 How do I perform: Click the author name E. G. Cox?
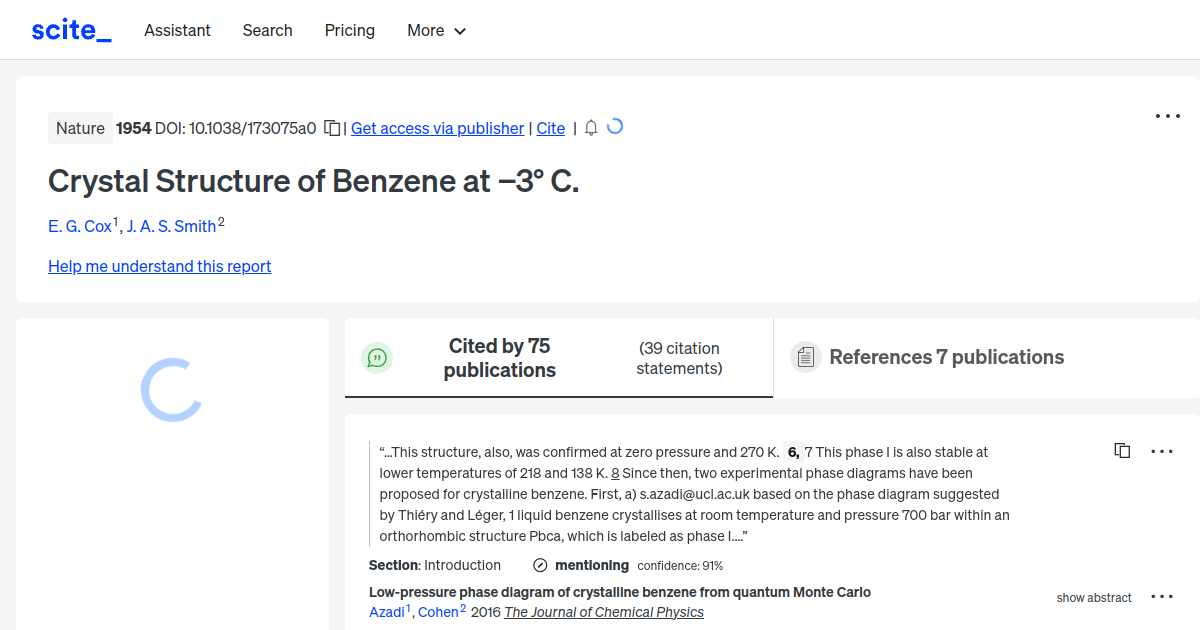80,226
